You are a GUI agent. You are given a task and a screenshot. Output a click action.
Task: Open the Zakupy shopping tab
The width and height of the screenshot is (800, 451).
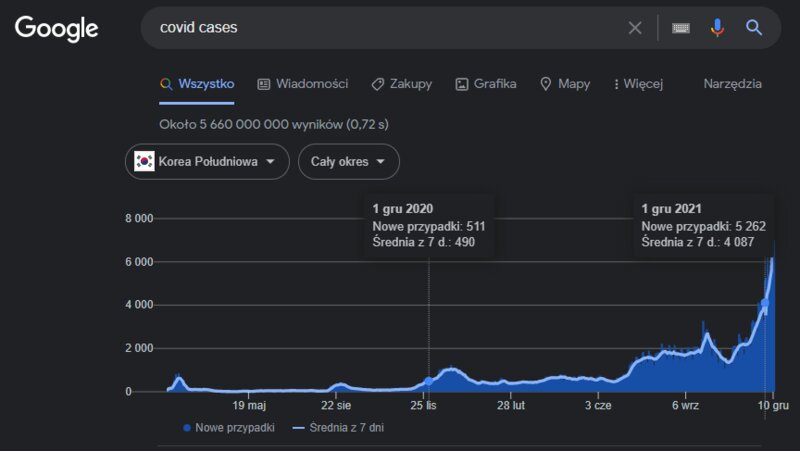[x=402, y=84]
